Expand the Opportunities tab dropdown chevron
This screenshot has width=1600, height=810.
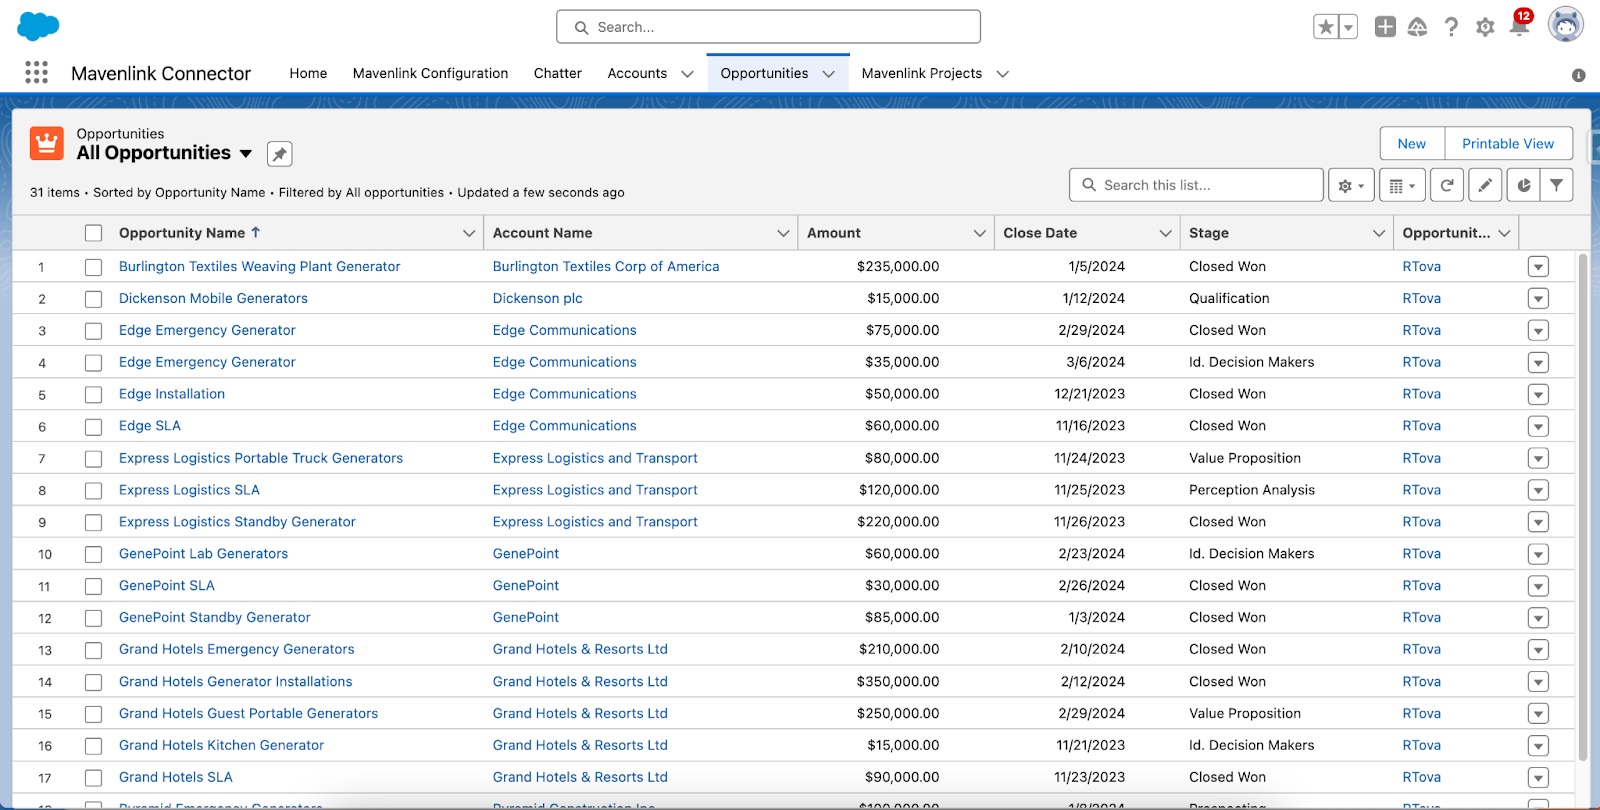pos(828,74)
